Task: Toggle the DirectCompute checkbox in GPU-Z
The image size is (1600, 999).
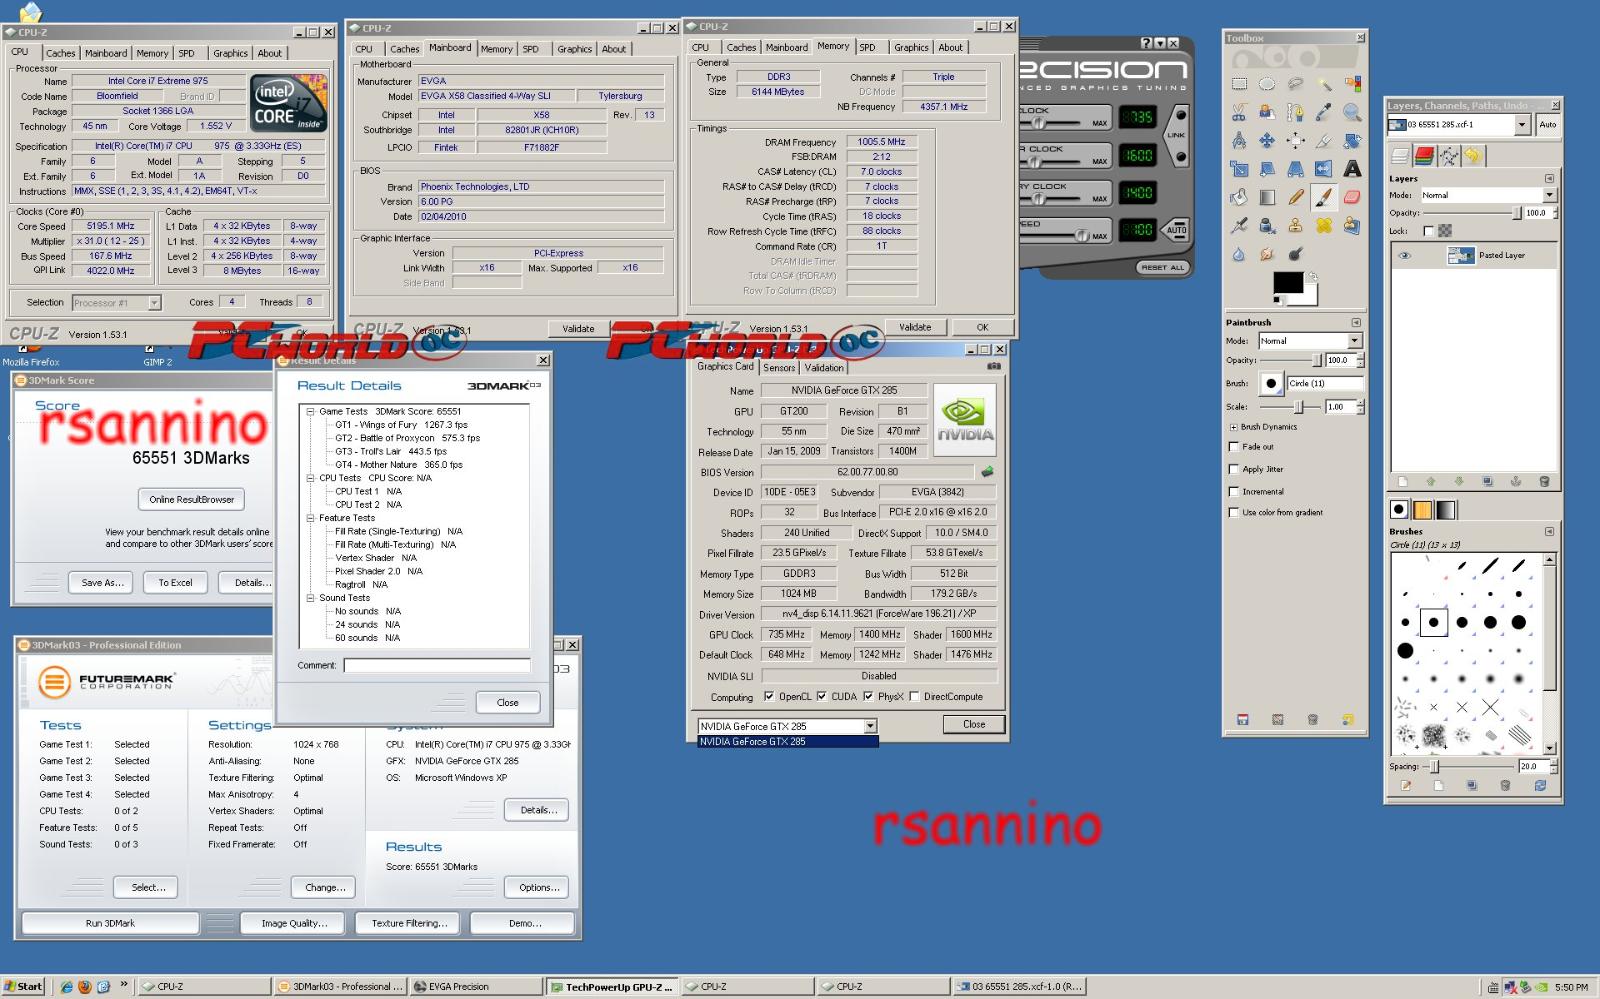Action: click(914, 697)
